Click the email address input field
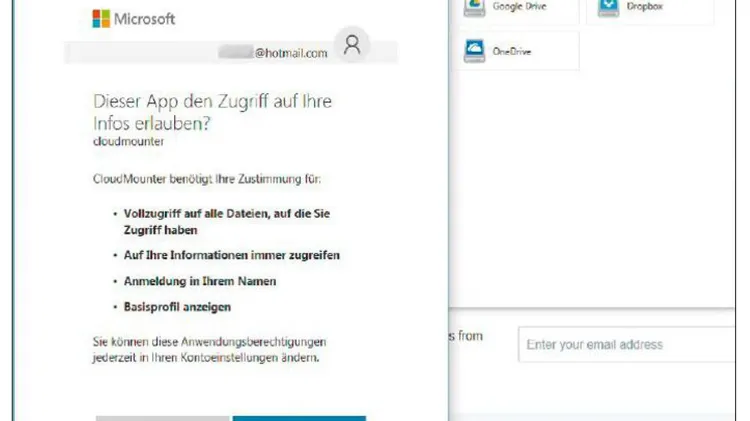Screen dimensions: 750x421 click(627, 344)
